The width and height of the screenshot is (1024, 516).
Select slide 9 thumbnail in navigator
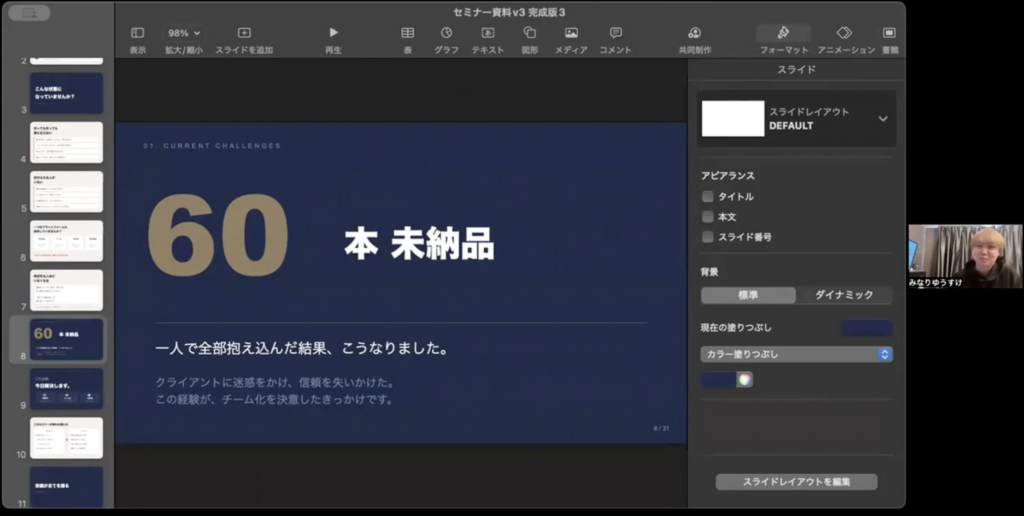[66, 388]
